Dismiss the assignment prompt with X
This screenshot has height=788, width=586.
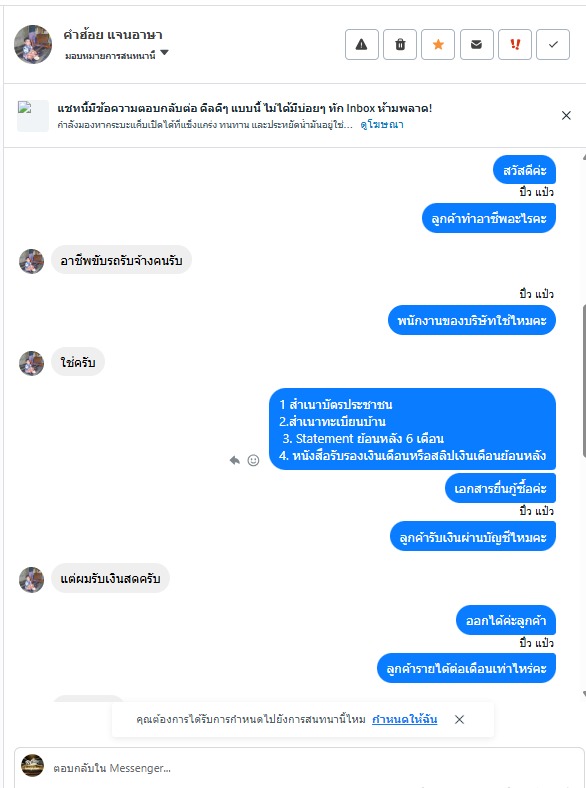tap(459, 720)
